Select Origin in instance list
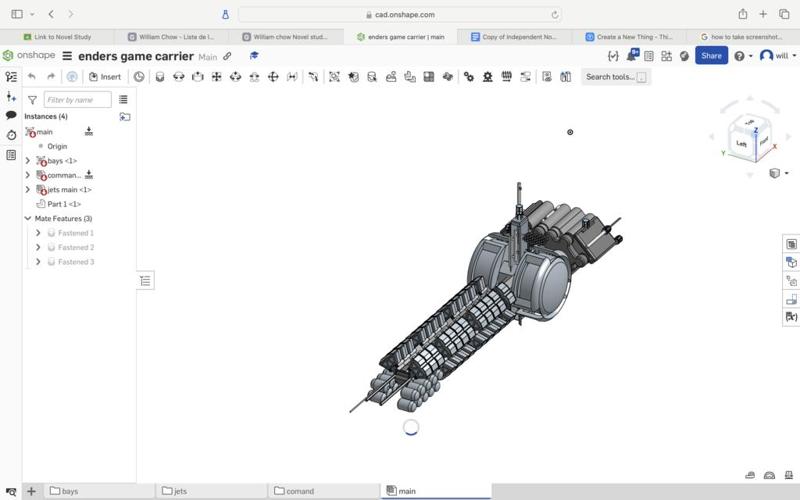 (x=57, y=146)
